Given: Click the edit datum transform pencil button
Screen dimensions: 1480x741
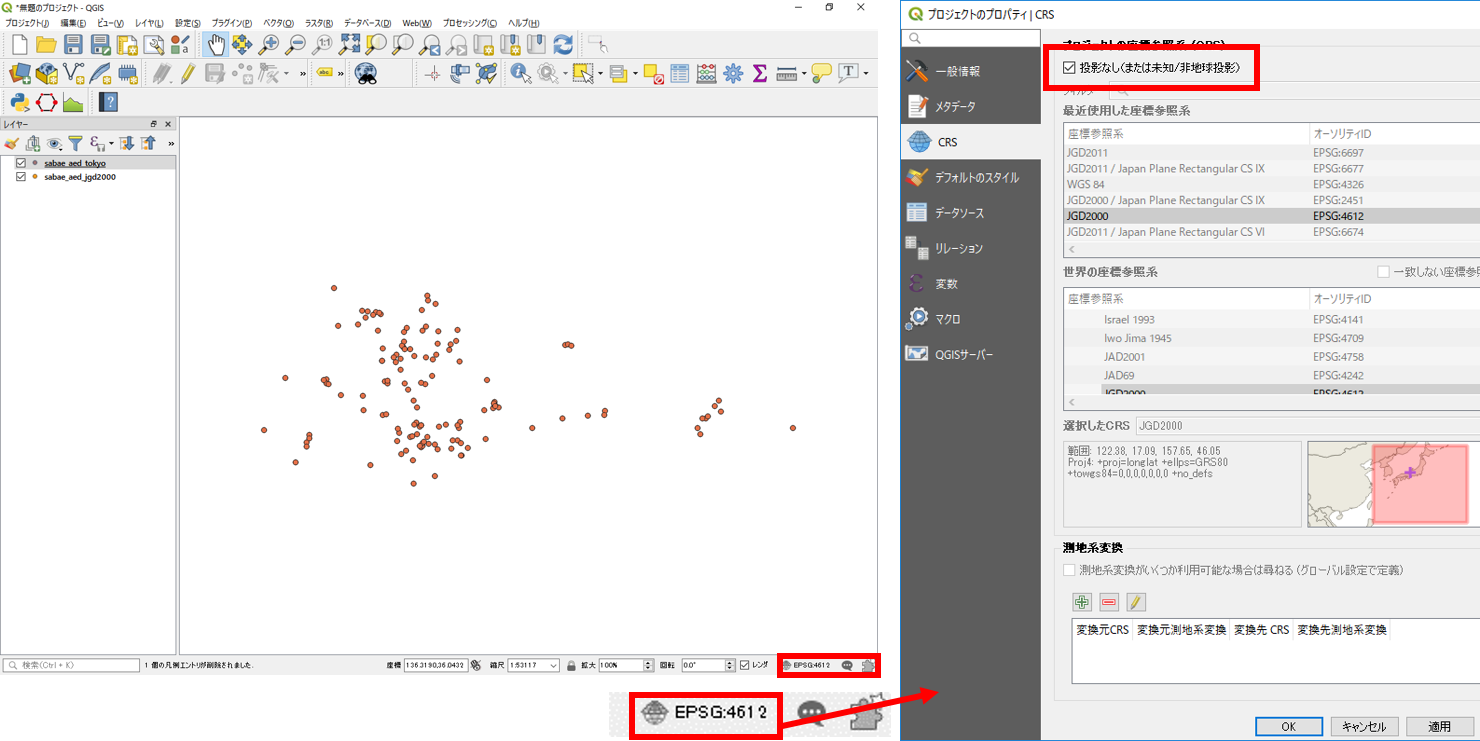Looking at the screenshot, I should pos(1136,602).
